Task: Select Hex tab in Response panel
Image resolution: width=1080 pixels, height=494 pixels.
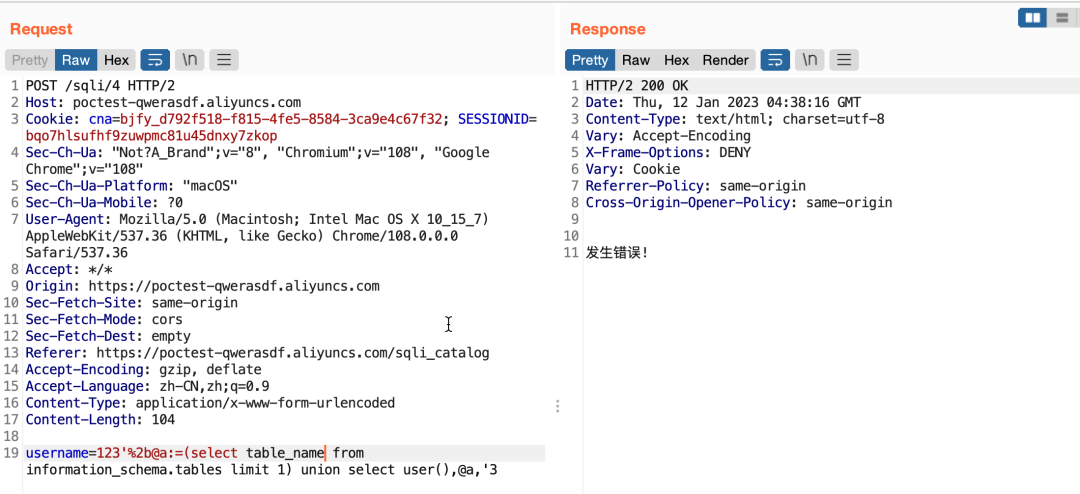Action: click(x=676, y=60)
